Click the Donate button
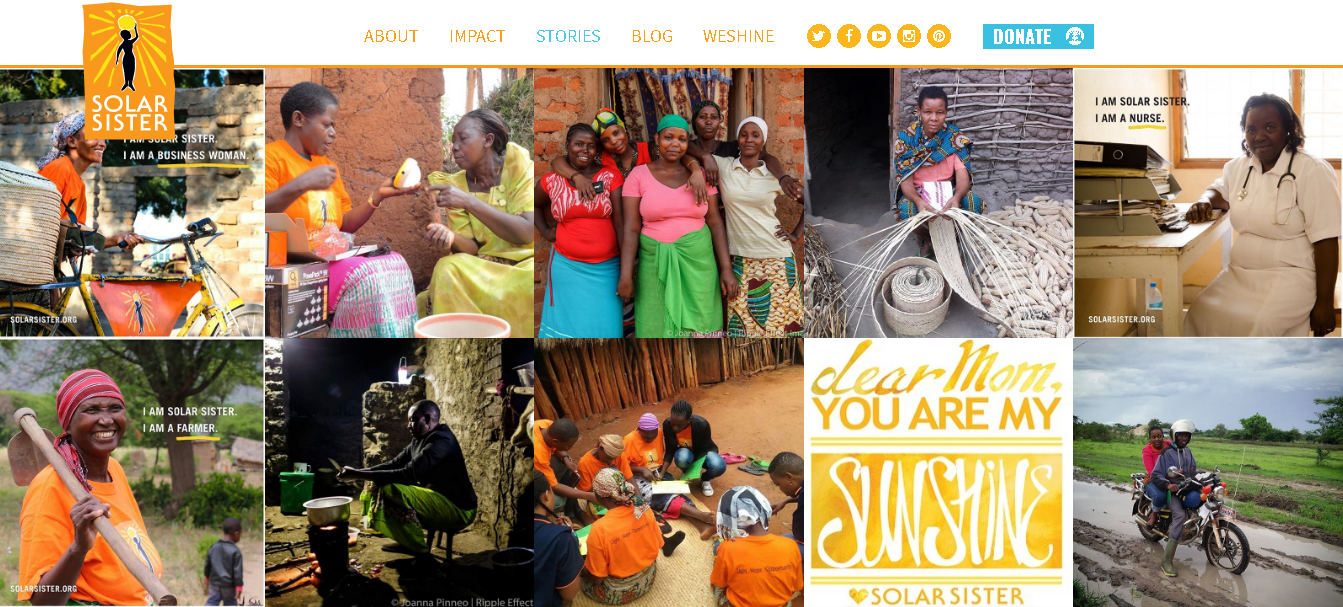The width and height of the screenshot is (1343, 607). click(1038, 37)
